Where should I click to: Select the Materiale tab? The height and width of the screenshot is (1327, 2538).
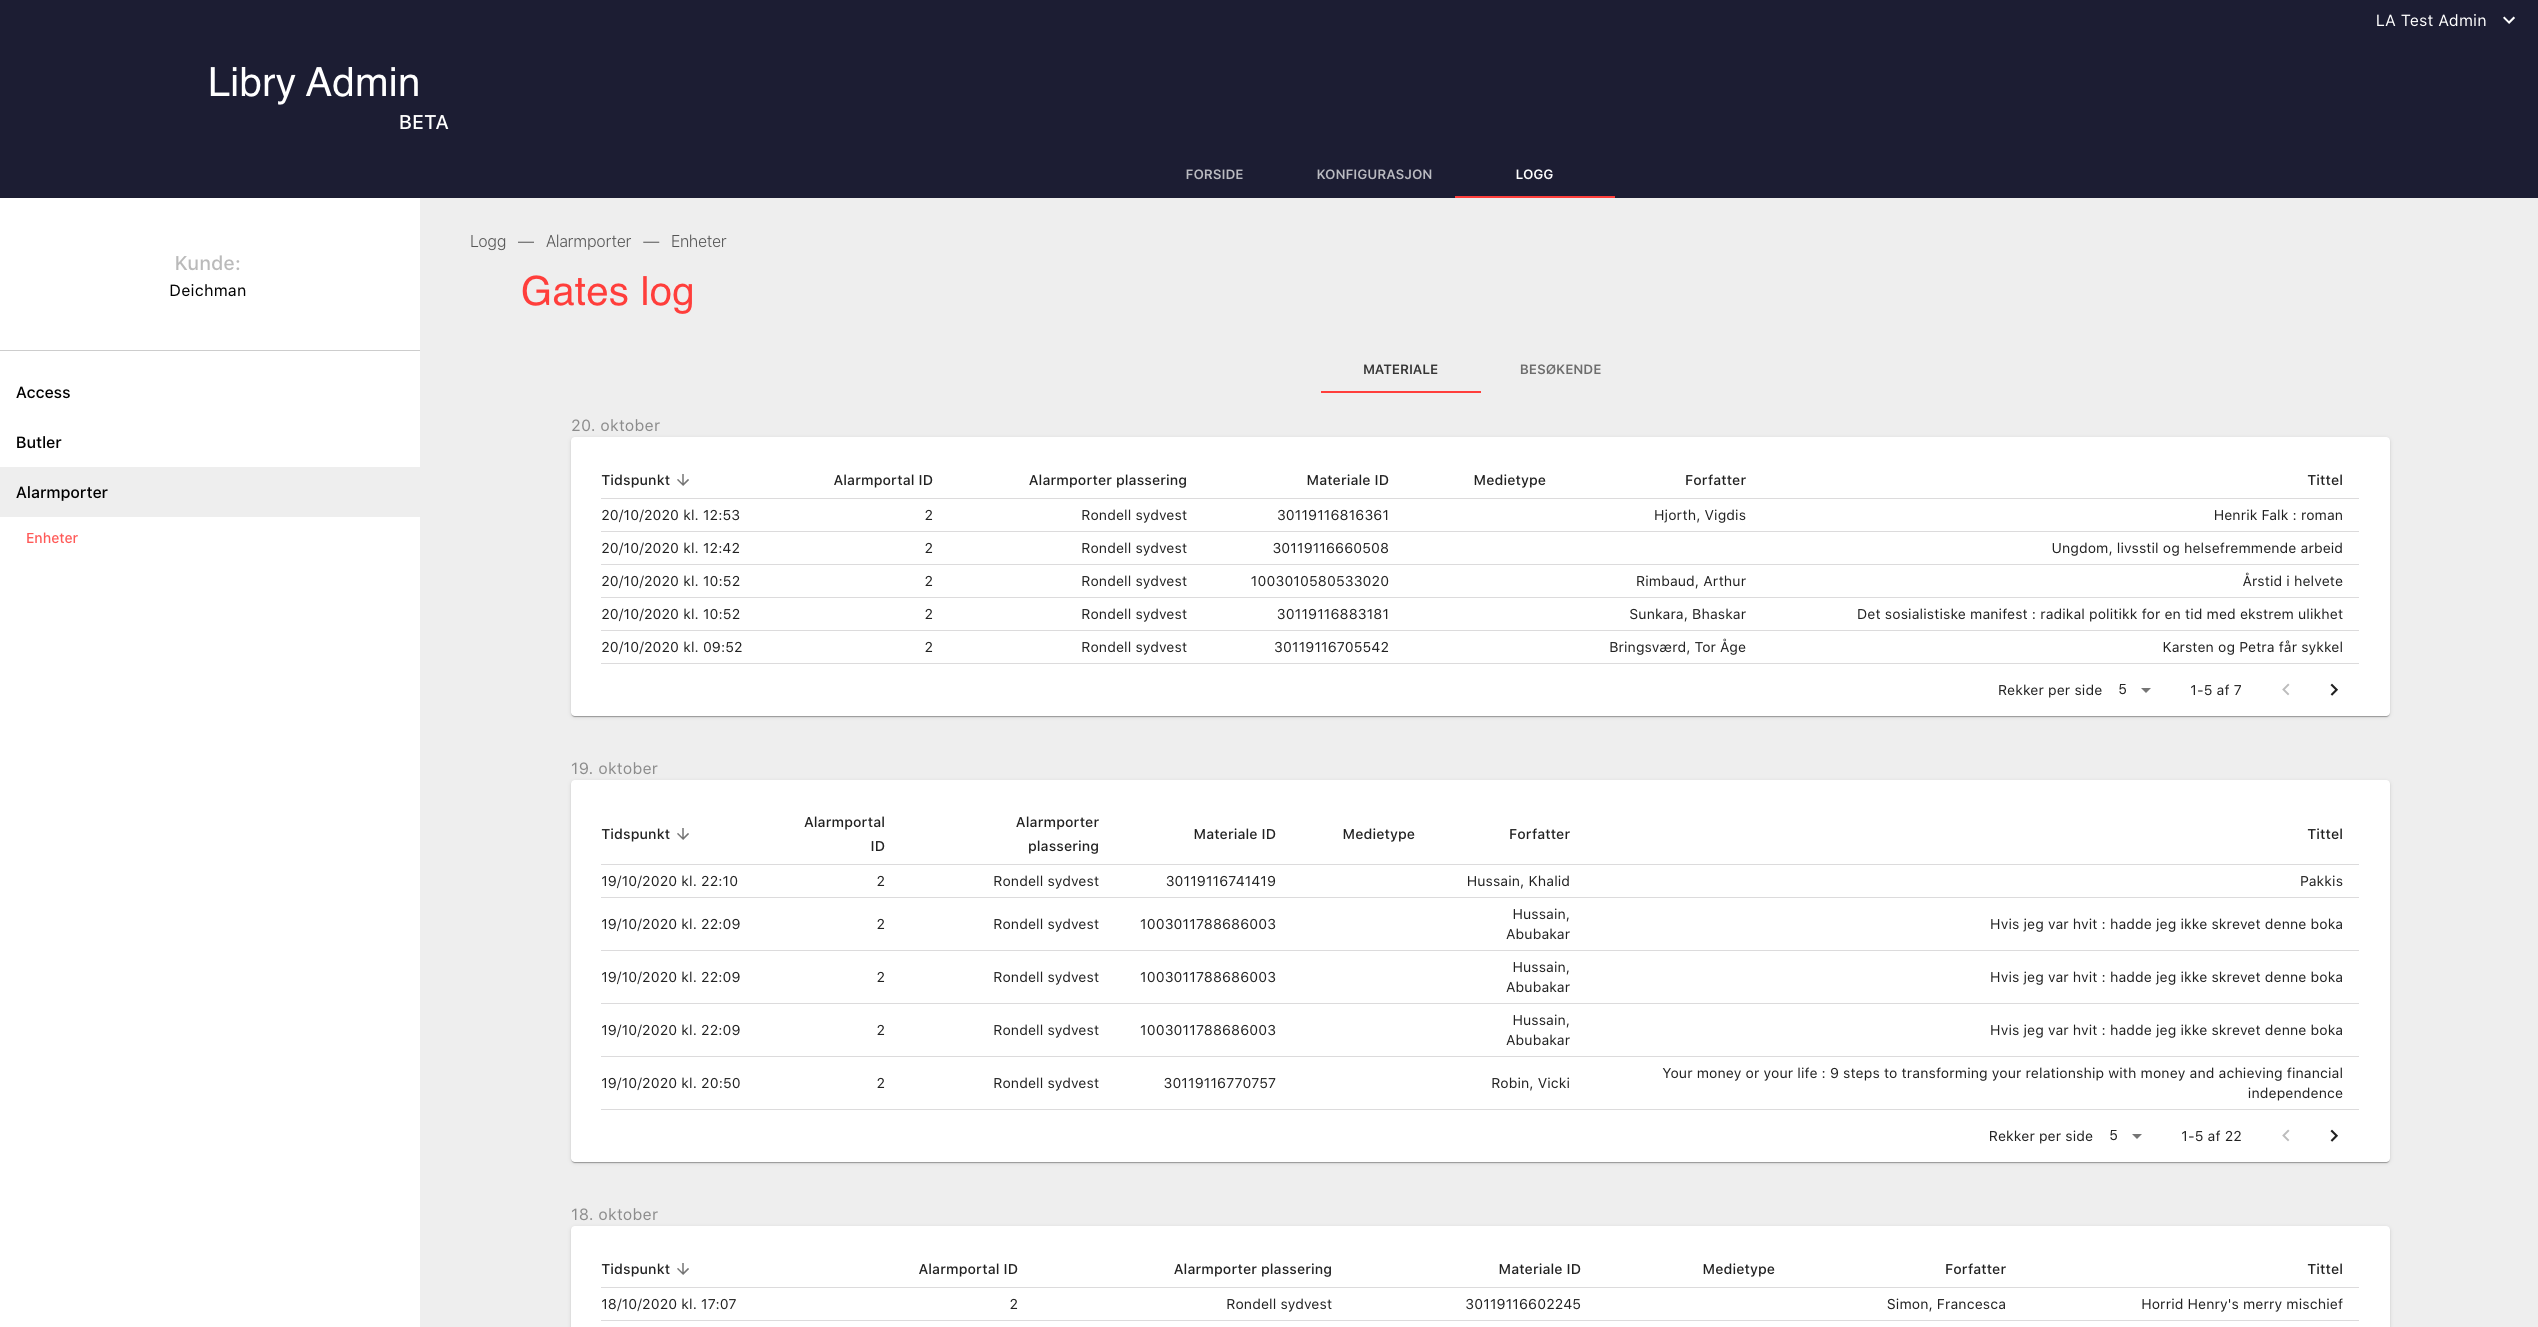pyautogui.click(x=1400, y=369)
